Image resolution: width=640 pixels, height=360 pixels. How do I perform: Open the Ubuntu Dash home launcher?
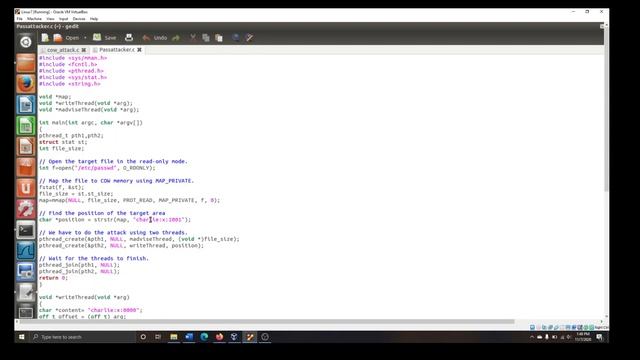click(x=26, y=42)
